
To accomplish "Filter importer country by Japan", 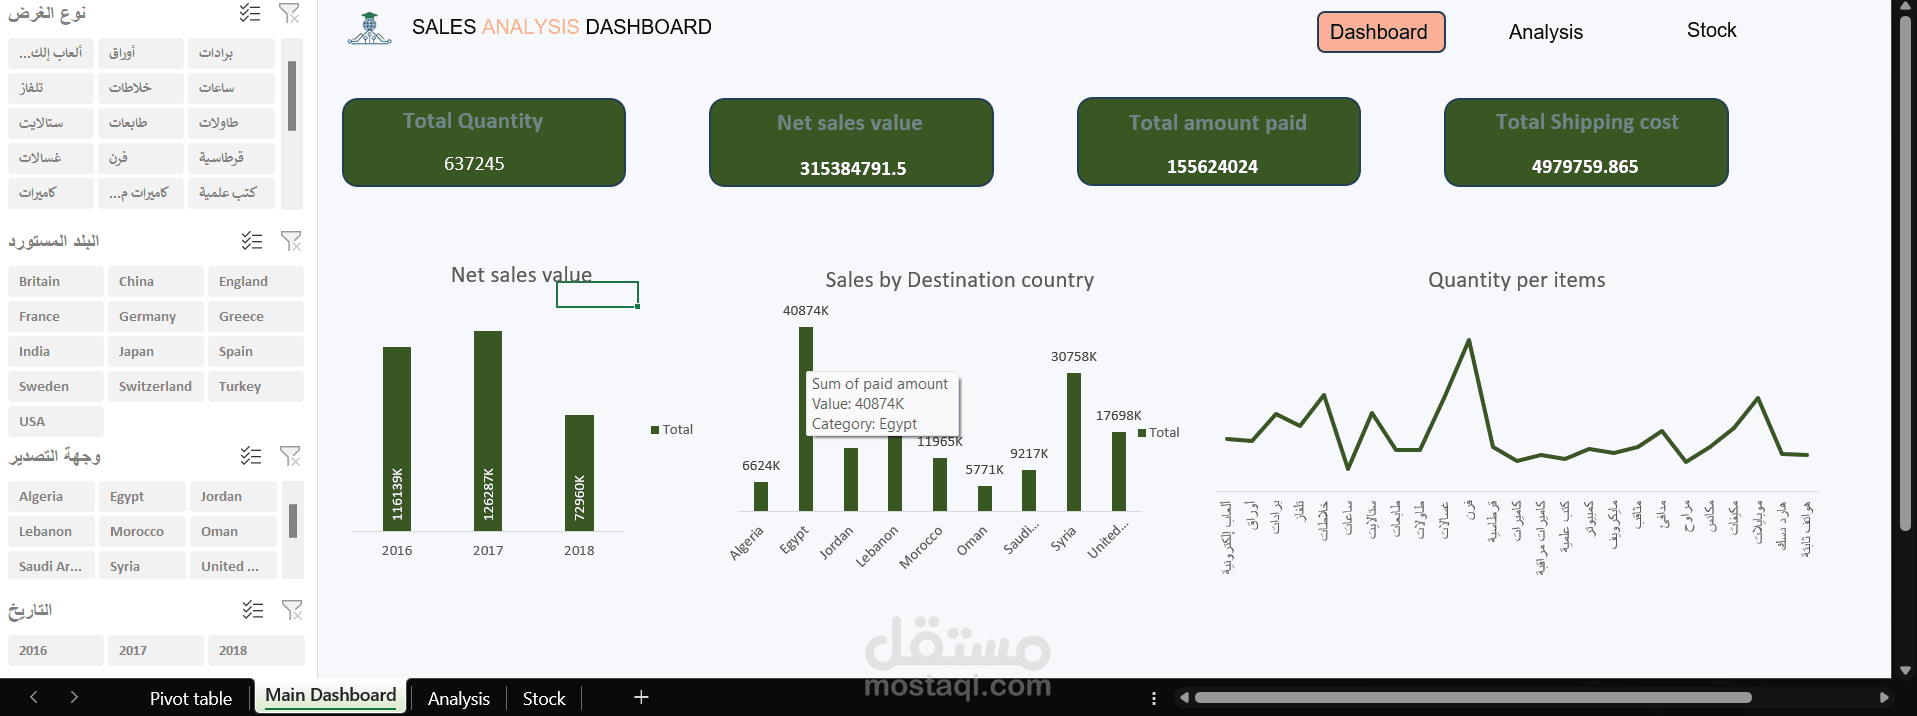I will click(x=156, y=351).
